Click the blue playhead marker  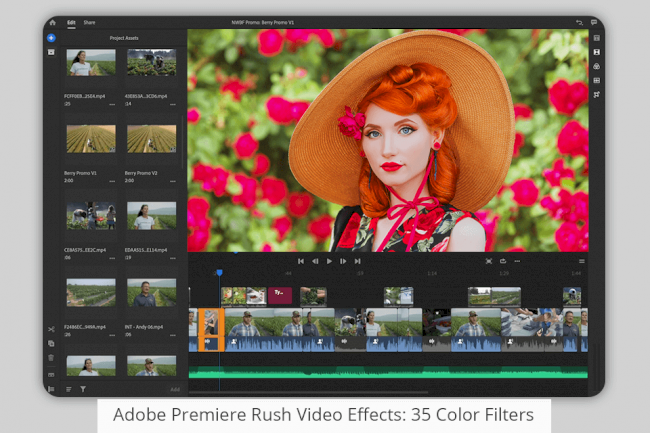[219, 272]
